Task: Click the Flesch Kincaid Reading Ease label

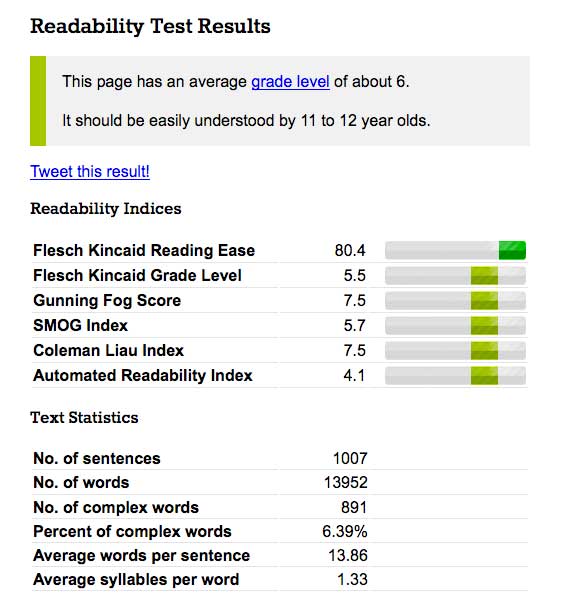Action: click(144, 250)
